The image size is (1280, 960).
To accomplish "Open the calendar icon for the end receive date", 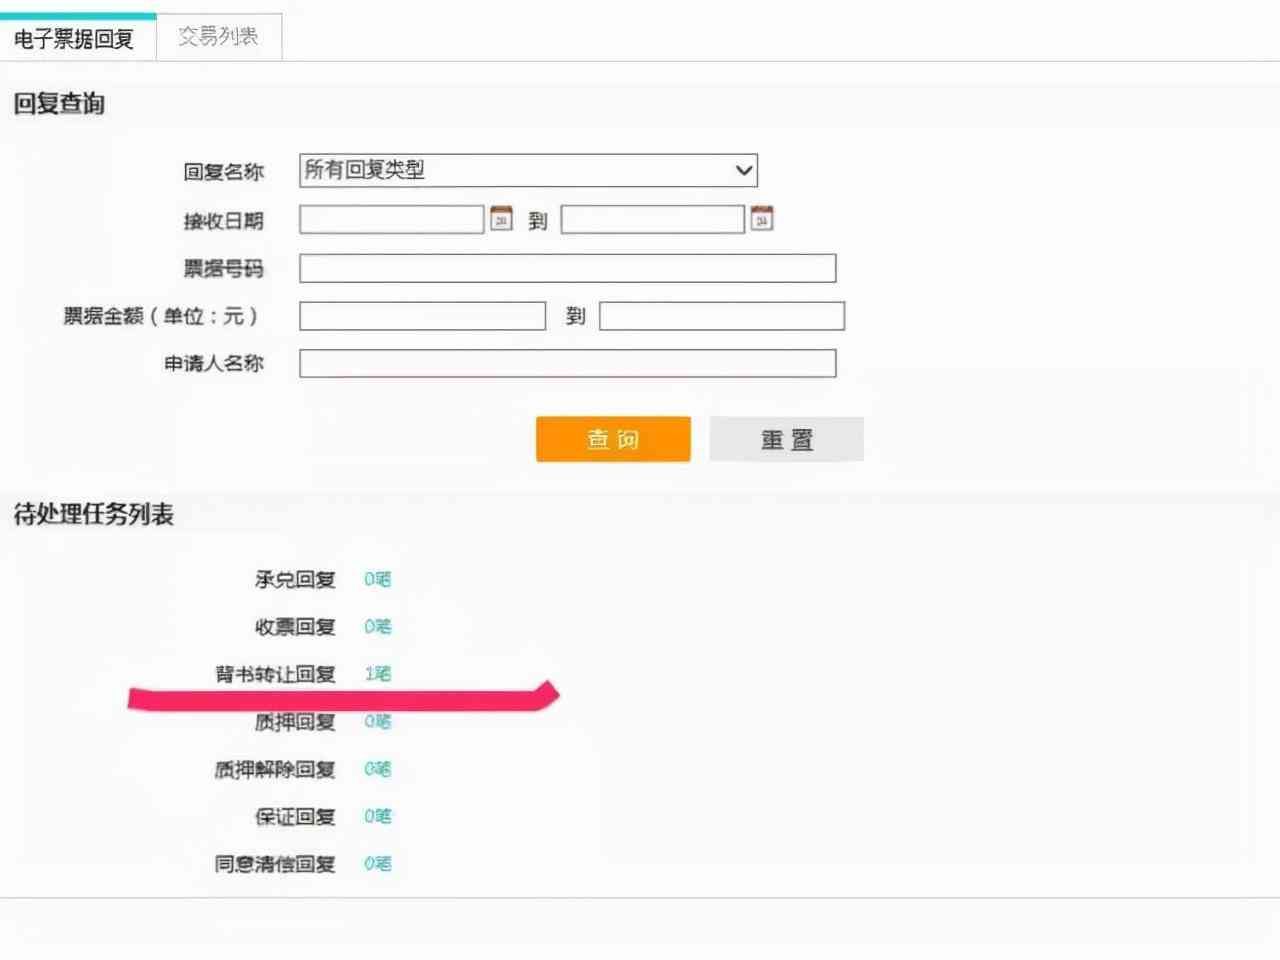I will [x=762, y=218].
